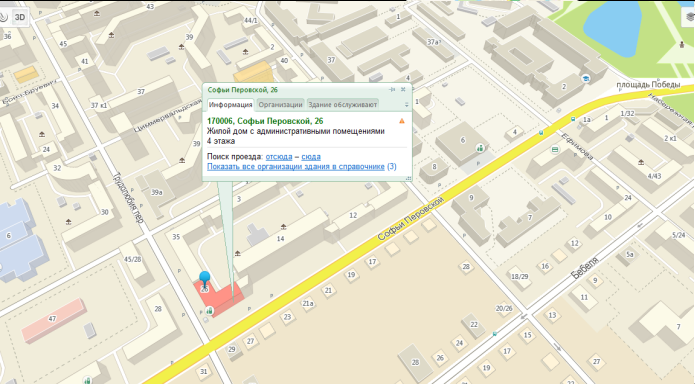Click the orange warning triangle icon
695x384 pixels.
coord(402,121)
